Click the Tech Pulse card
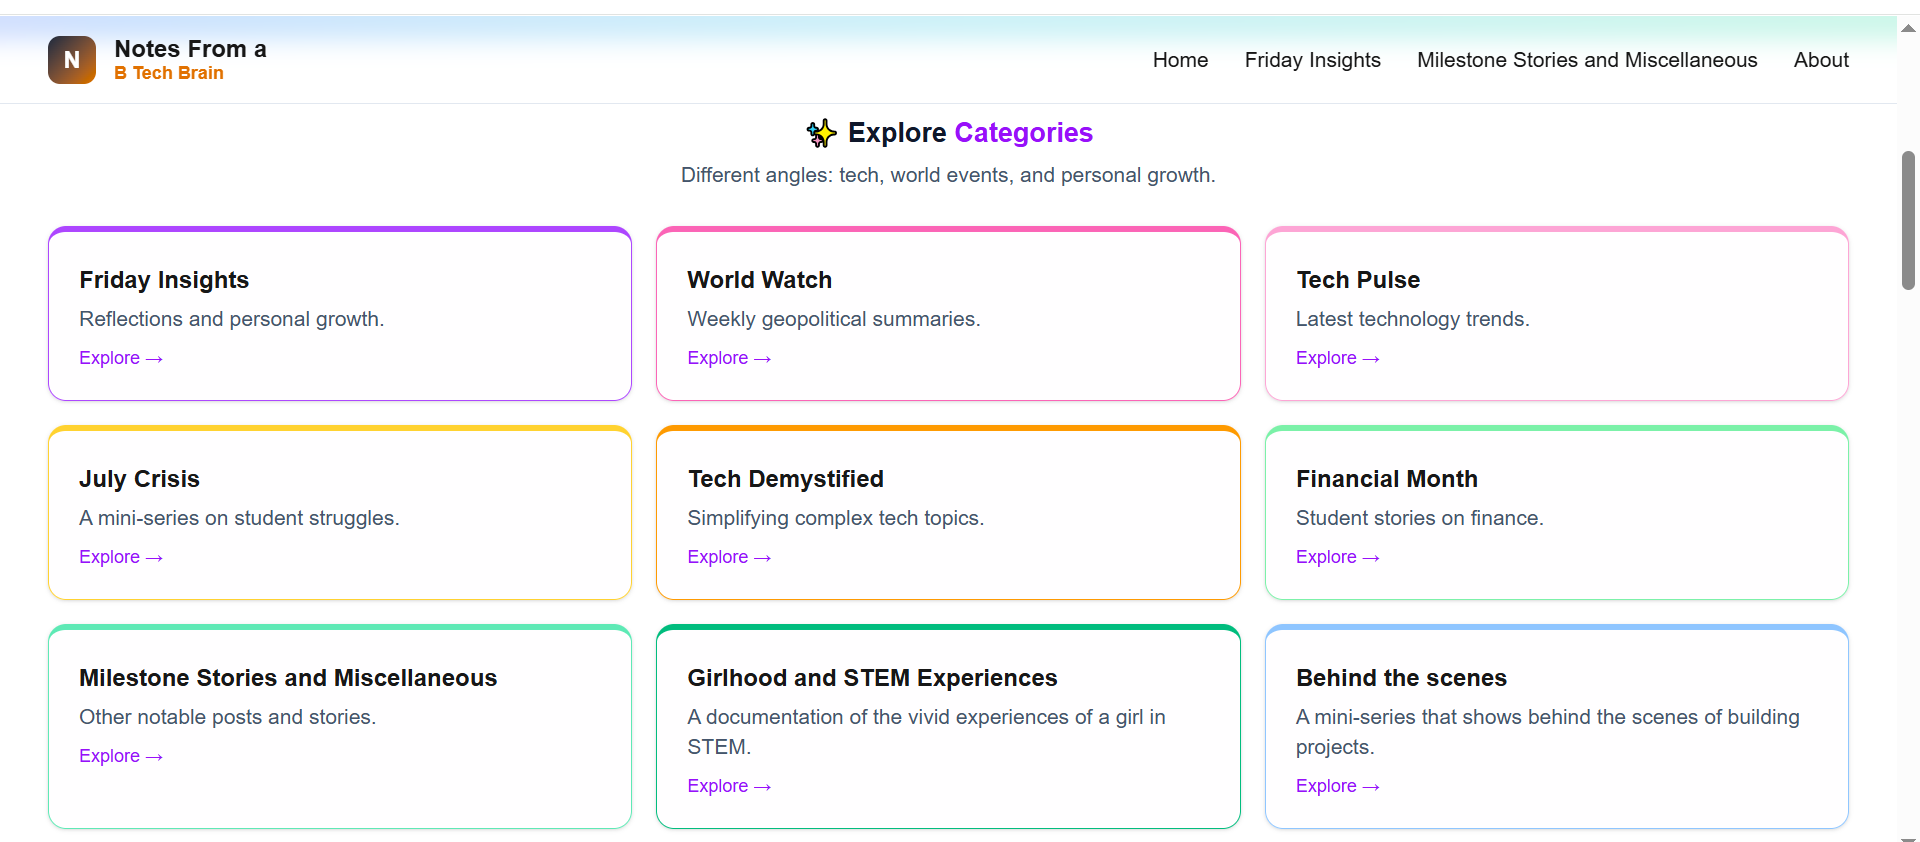 pos(1556,314)
